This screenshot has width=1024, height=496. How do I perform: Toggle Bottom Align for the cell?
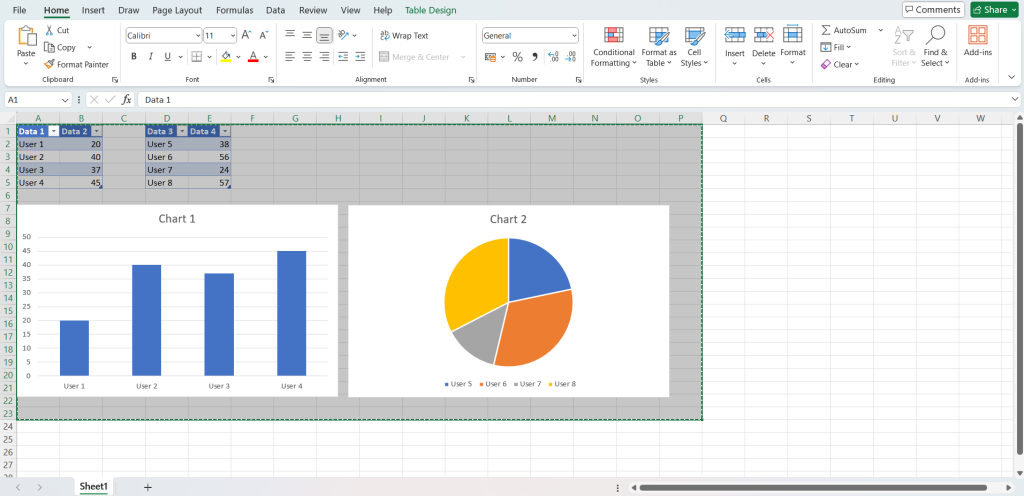[x=324, y=35]
